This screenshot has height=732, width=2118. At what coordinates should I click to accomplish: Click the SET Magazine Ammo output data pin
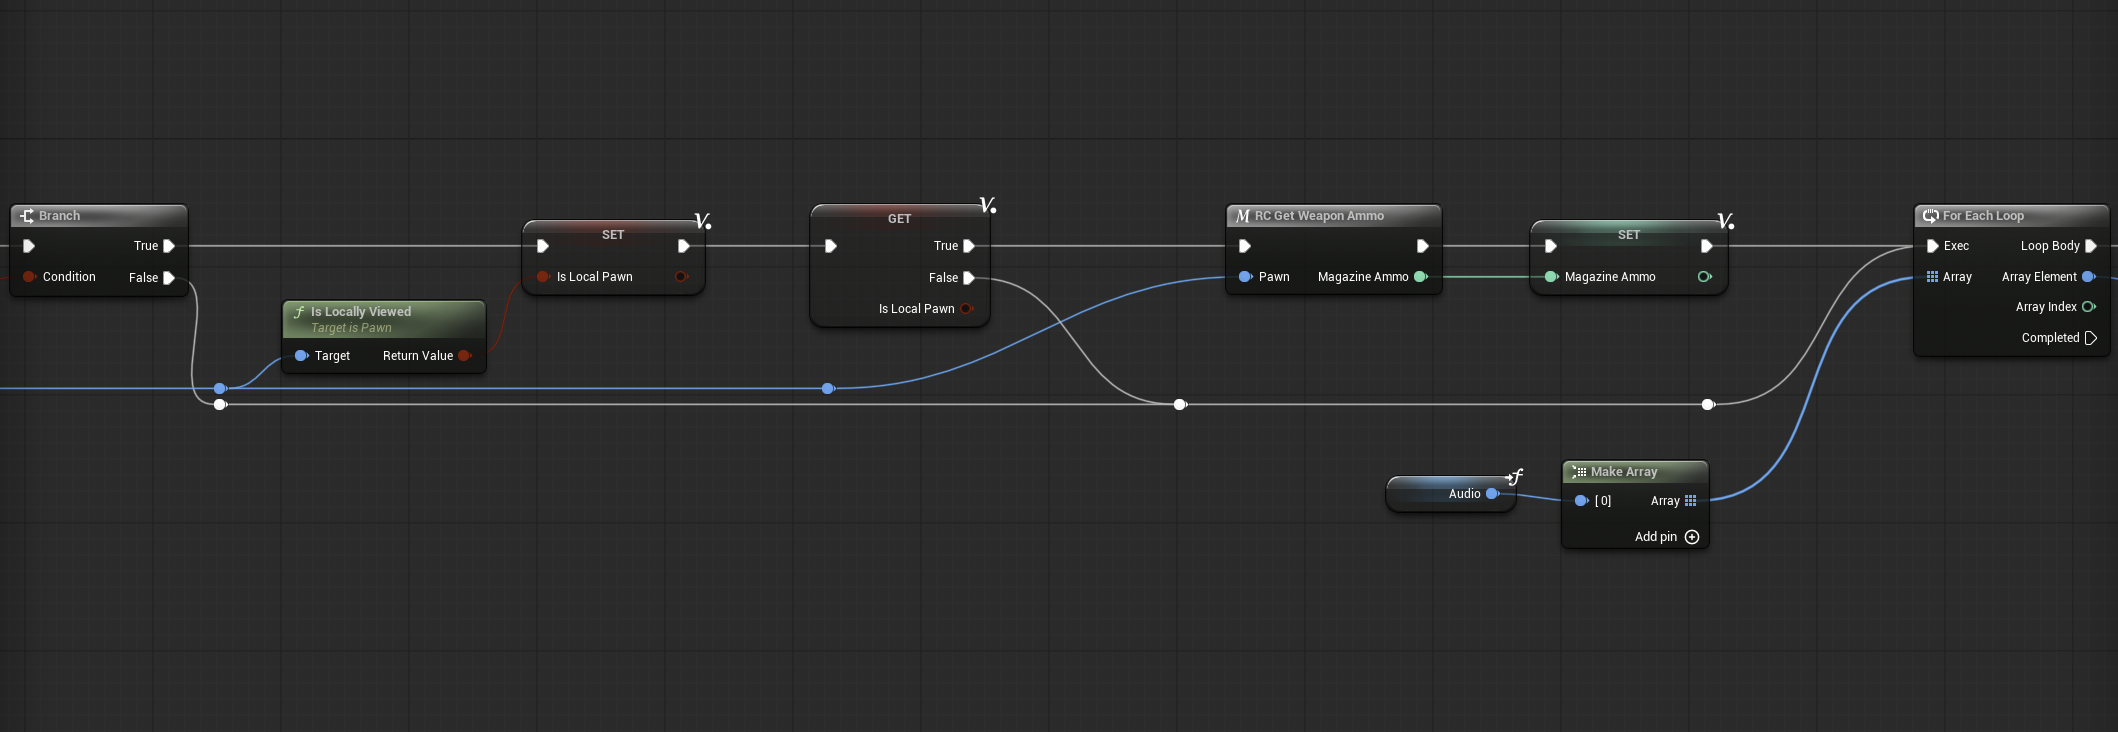pos(1705,277)
